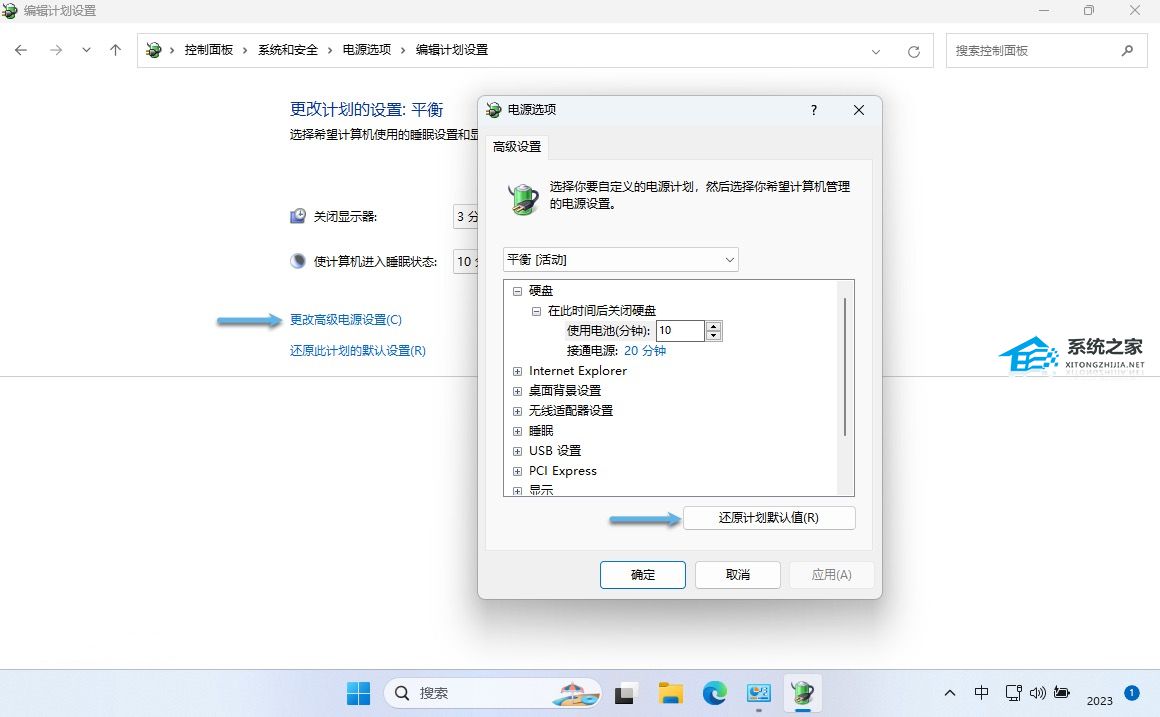
Task: Open the 更改高级电源设置(C) link
Action: (x=345, y=320)
